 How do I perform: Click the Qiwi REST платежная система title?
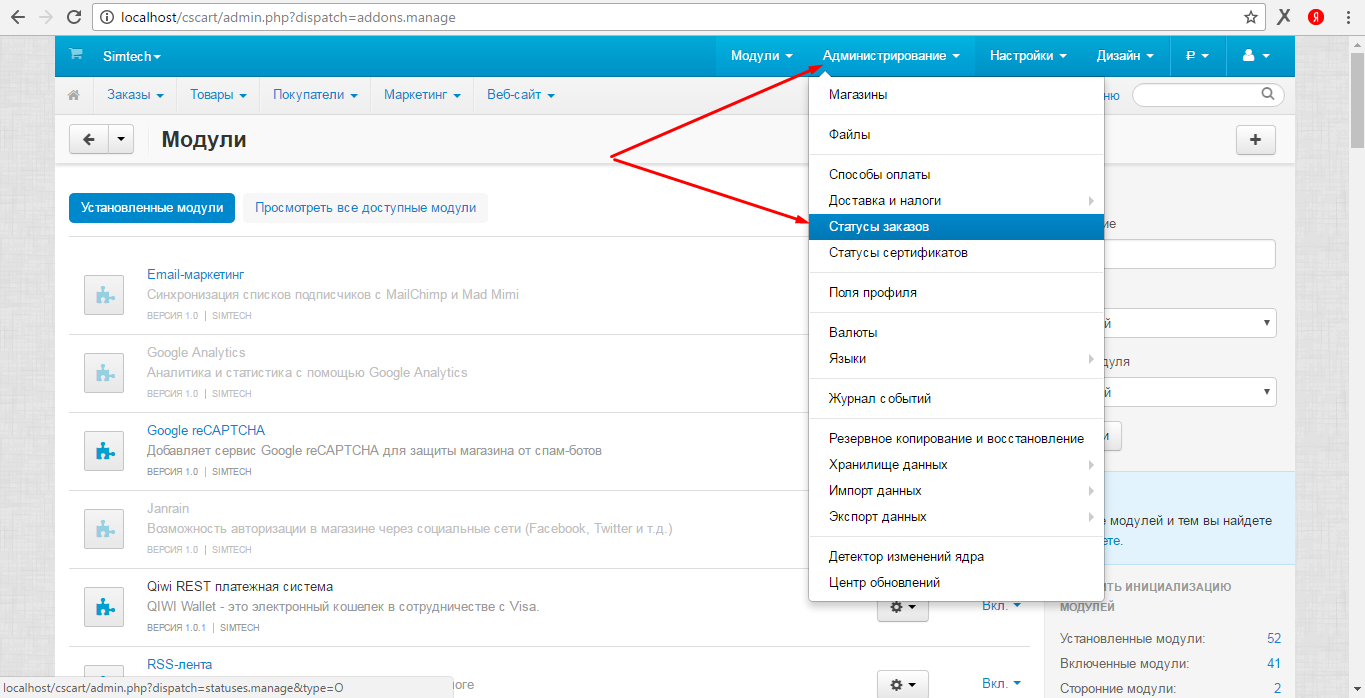tap(240, 586)
